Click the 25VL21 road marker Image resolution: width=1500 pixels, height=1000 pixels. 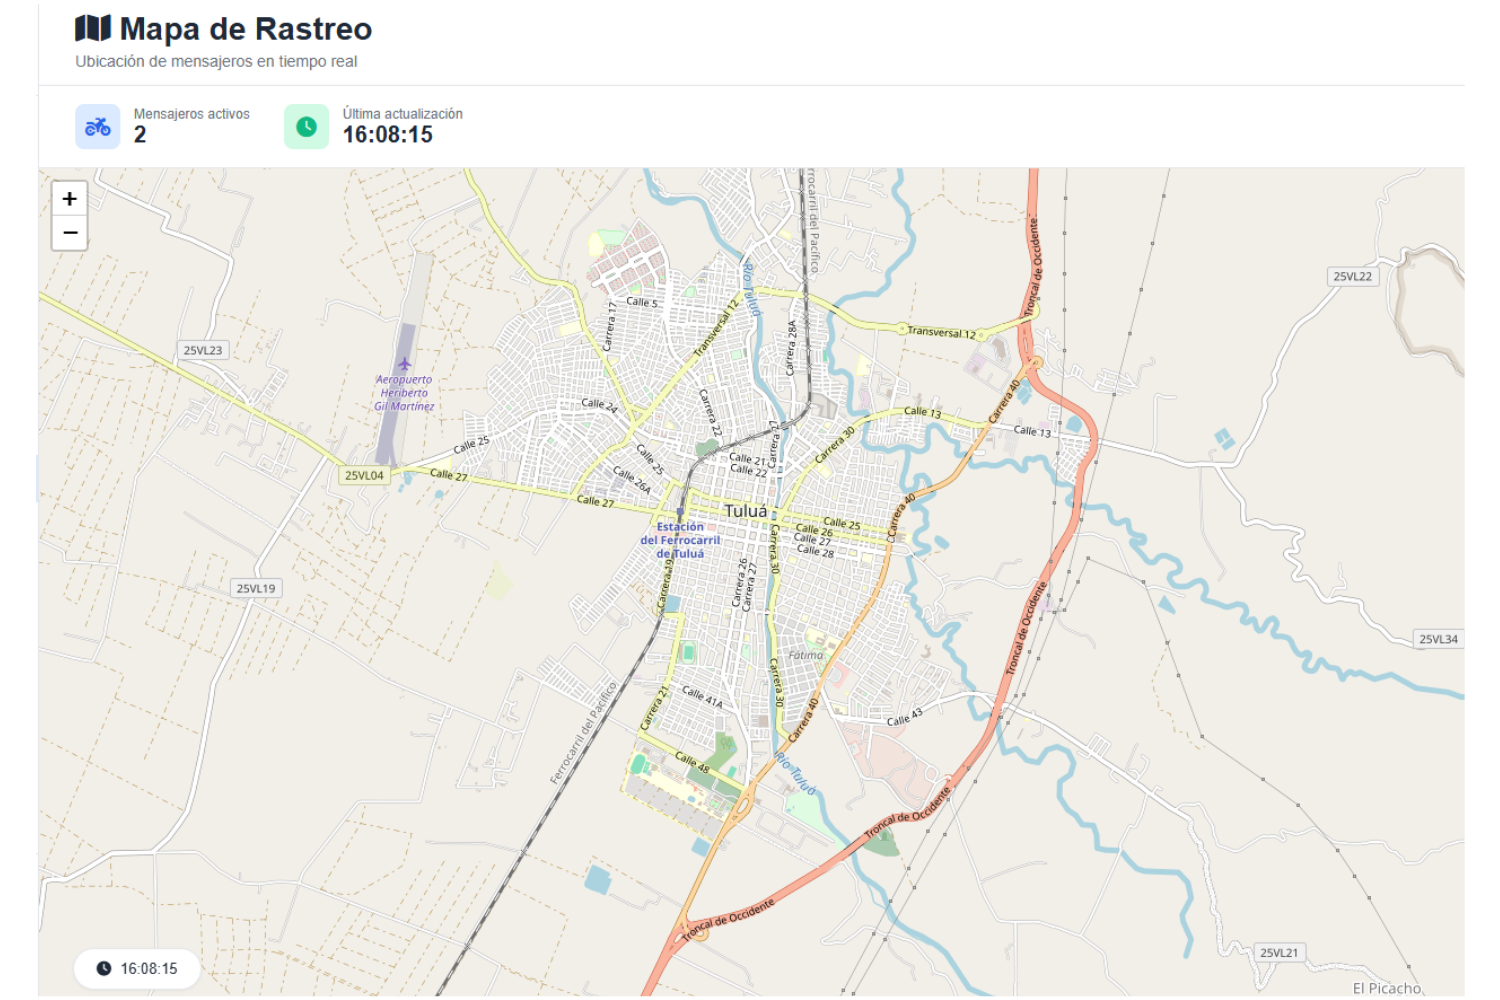[1279, 952]
